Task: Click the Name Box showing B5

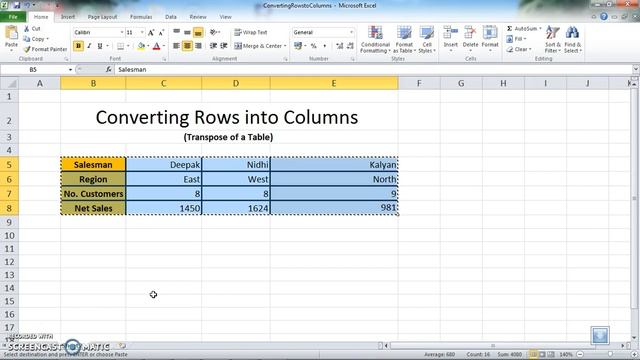Action: [x=33, y=70]
